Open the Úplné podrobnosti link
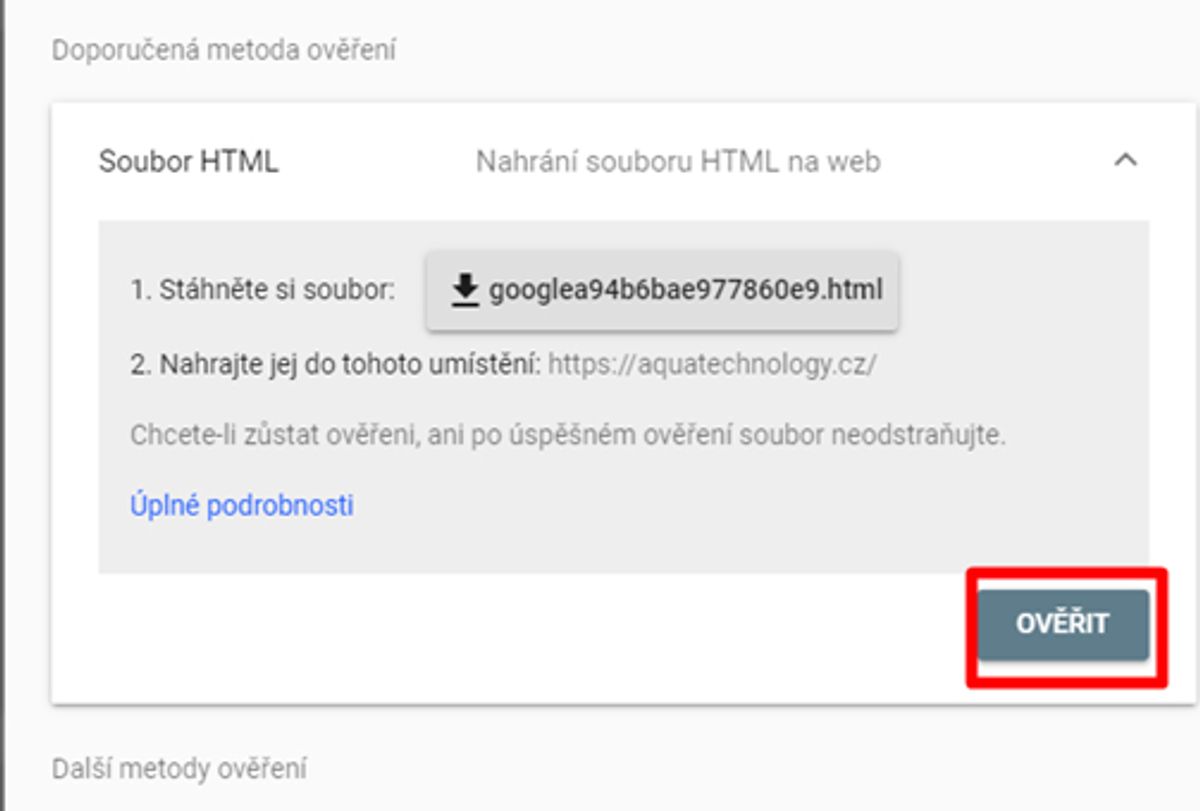 point(242,505)
